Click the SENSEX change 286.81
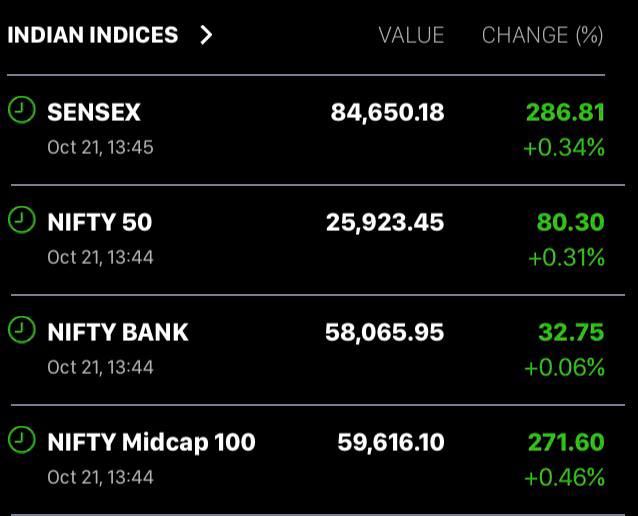The image size is (638, 516). point(565,112)
